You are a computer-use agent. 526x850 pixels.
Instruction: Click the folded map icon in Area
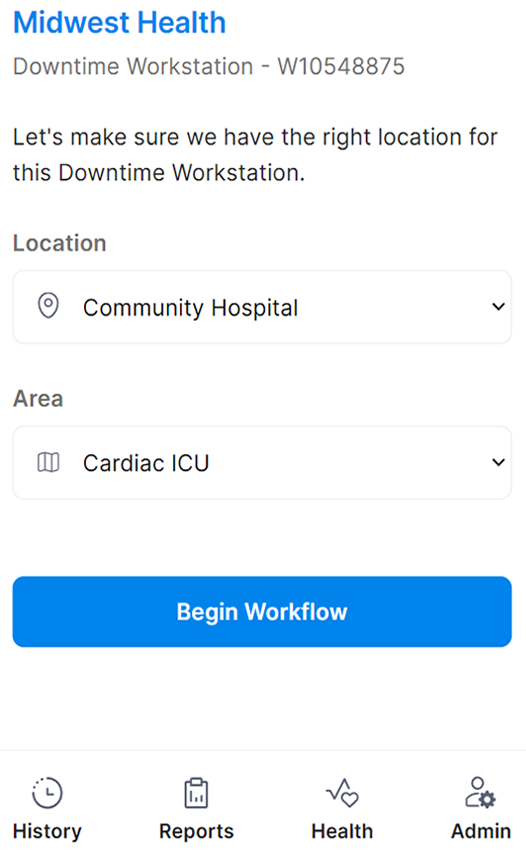[48, 462]
